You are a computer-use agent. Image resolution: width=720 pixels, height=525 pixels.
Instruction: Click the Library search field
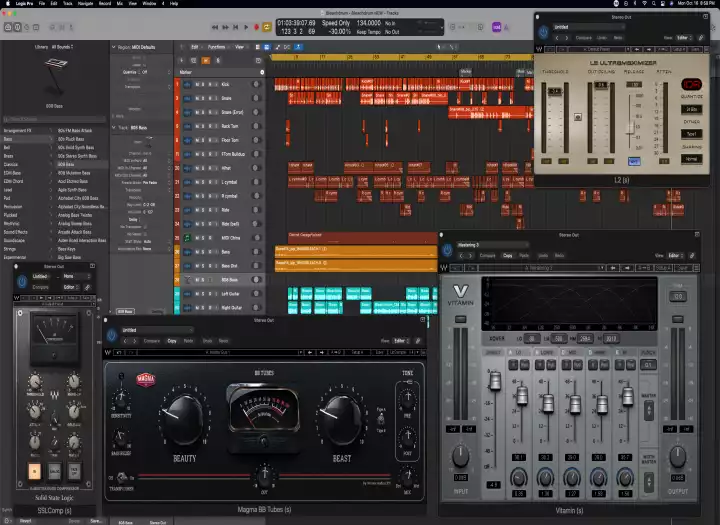[x=54, y=119]
